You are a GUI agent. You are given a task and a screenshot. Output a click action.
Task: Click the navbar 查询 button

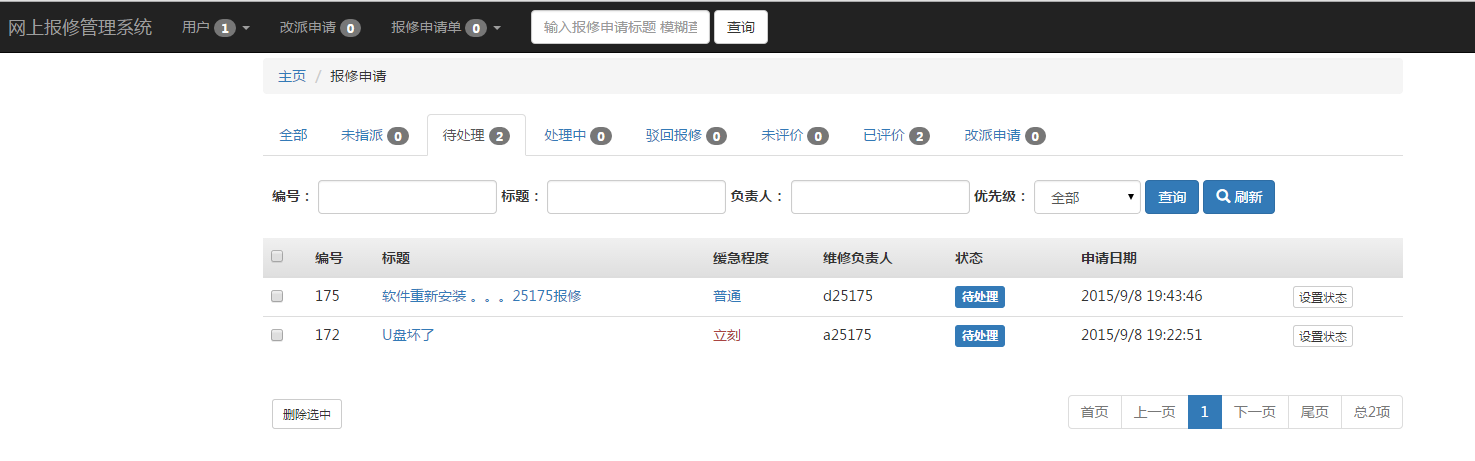click(x=741, y=27)
